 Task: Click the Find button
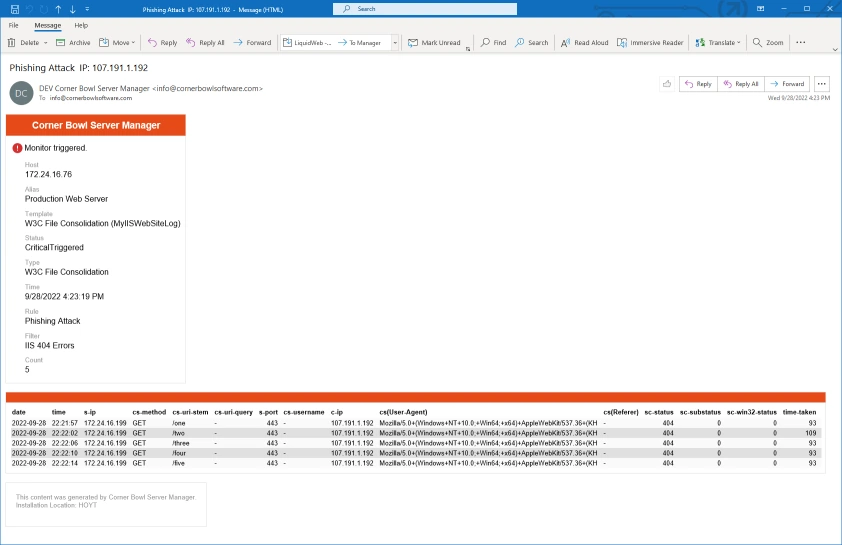pyautogui.click(x=493, y=42)
